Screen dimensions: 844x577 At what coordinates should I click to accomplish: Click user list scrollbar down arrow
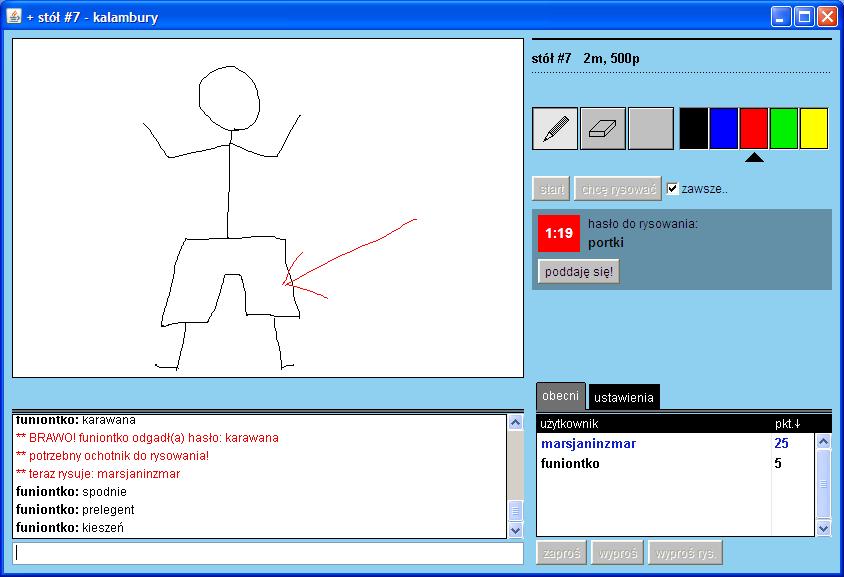click(x=824, y=528)
